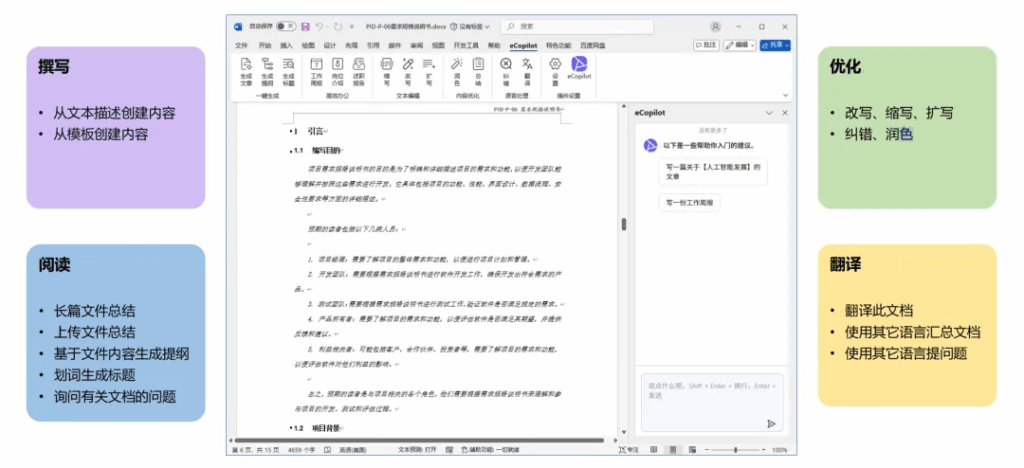Toggle the 自动保存 autosave switch
The height and width of the screenshot is (468, 1024).
tap(285, 26)
